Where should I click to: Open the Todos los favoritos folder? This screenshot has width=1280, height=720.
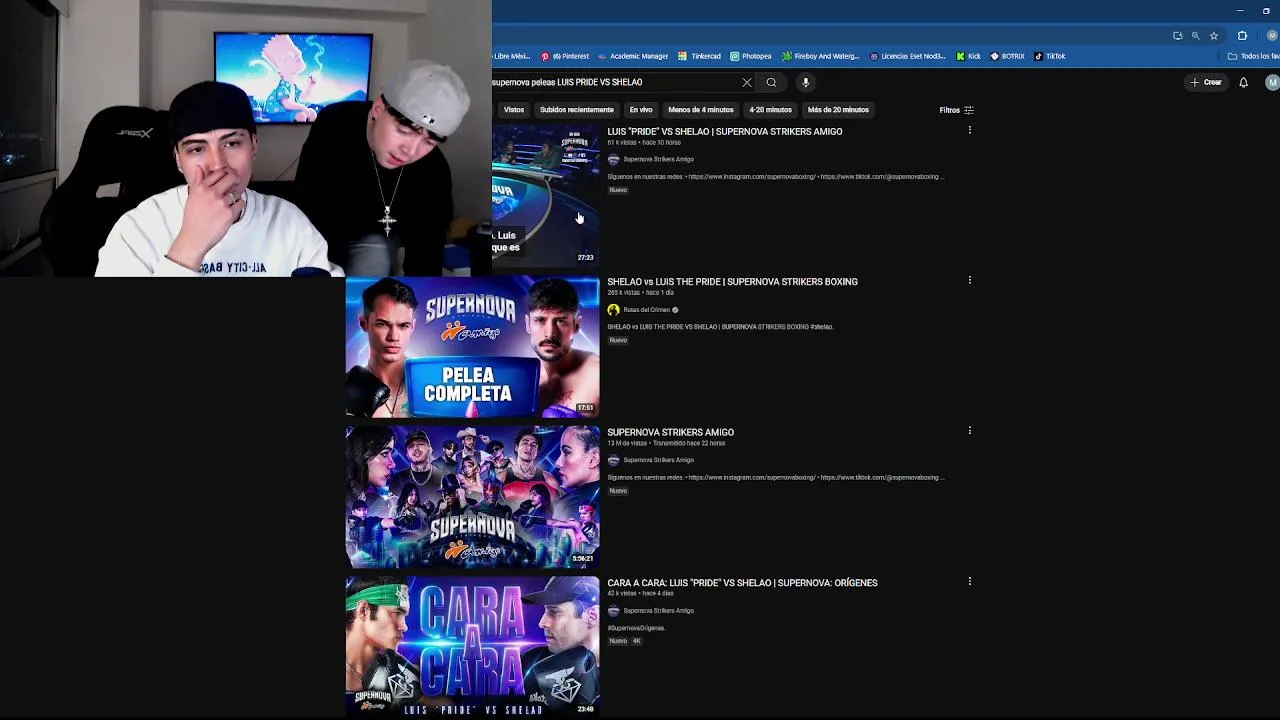coord(1253,56)
